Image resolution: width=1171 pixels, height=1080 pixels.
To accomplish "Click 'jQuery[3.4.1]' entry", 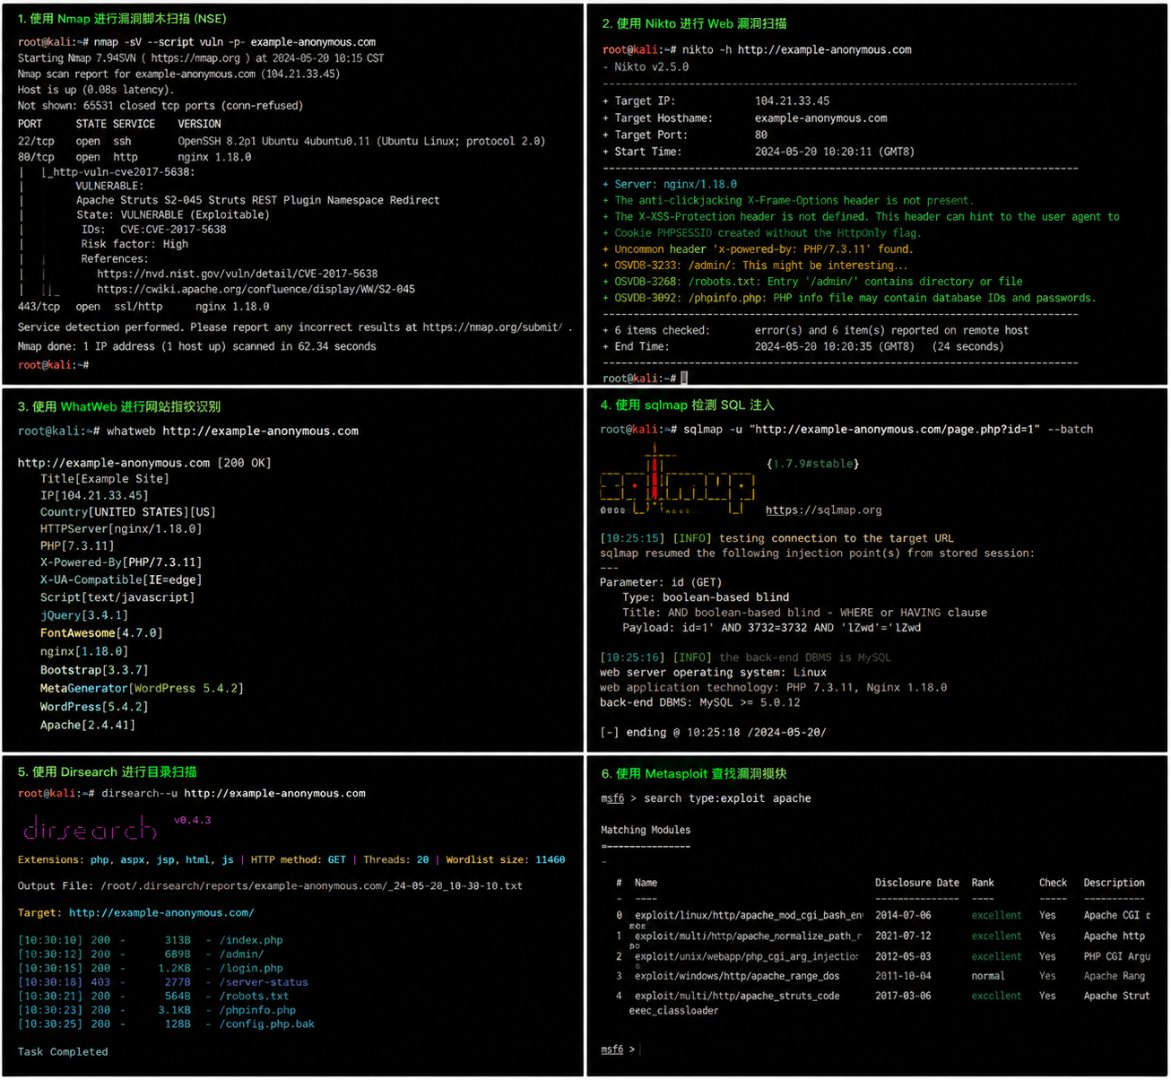I will pyautogui.click(x=84, y=615).
